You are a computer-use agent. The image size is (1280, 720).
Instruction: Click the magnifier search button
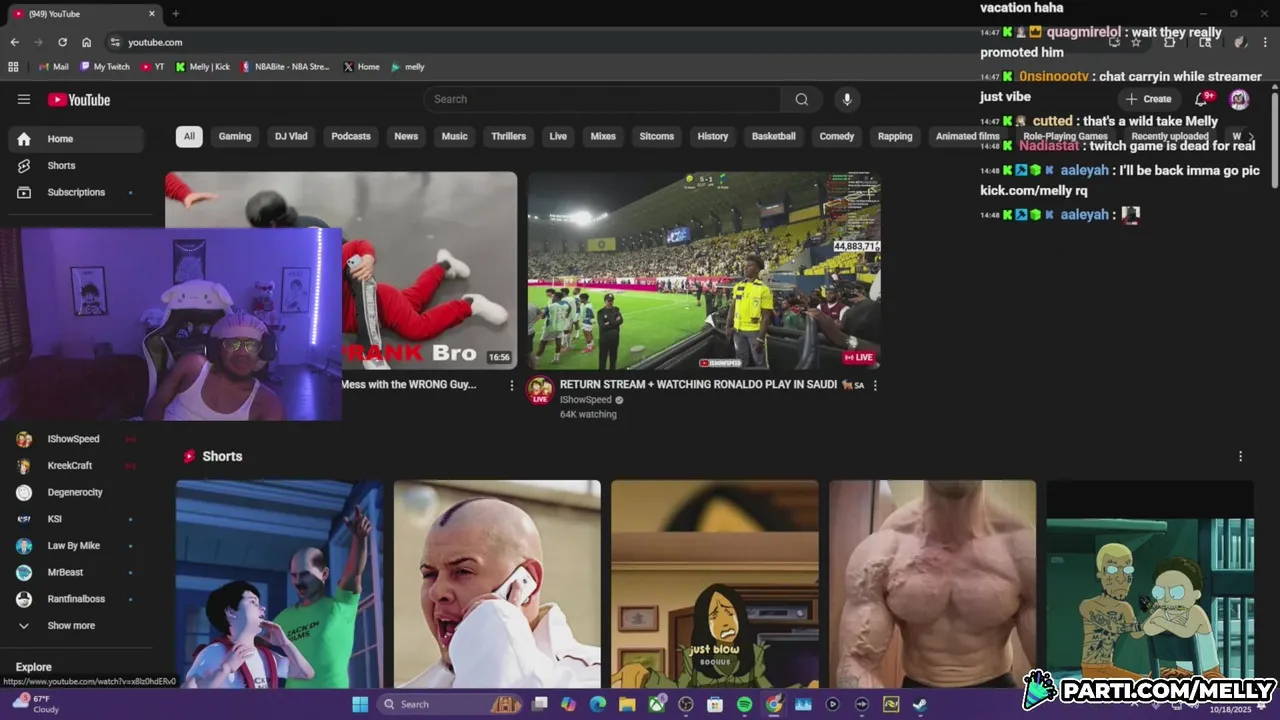tap(802, 99)
